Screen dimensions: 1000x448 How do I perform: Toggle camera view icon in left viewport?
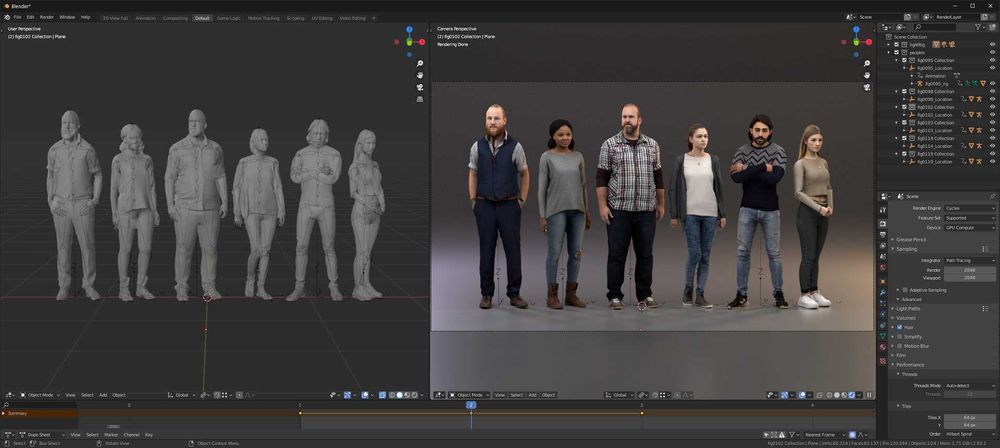[x=420, y=87]
